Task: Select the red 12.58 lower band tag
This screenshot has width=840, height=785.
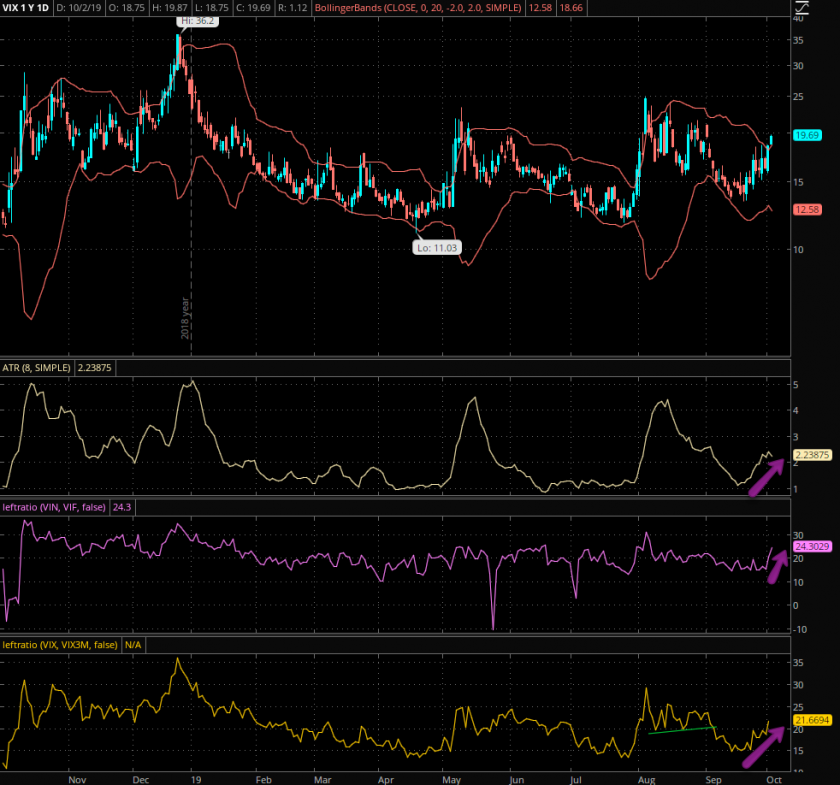Action: click(807, 209)
